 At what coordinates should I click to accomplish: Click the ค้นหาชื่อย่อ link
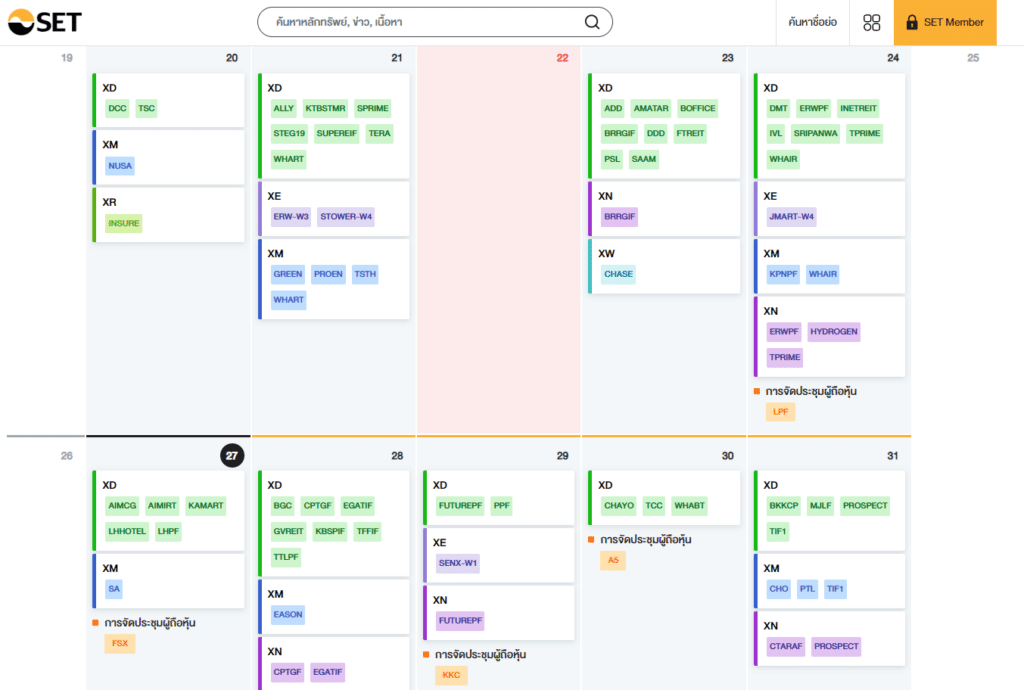(x=812, y=22)
